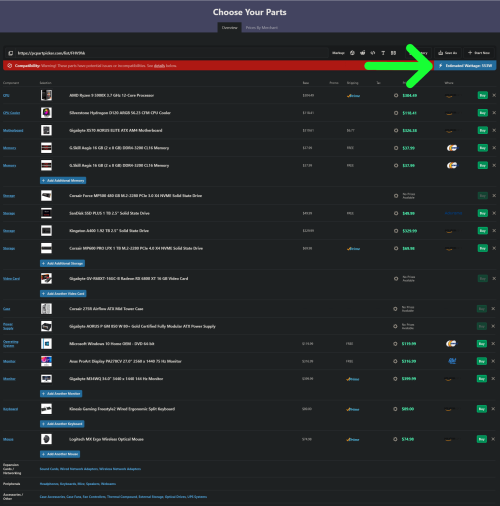The height and width of the screenshot is (506, 500).
Task: Switch to the Overview tab
Action: 229,28
